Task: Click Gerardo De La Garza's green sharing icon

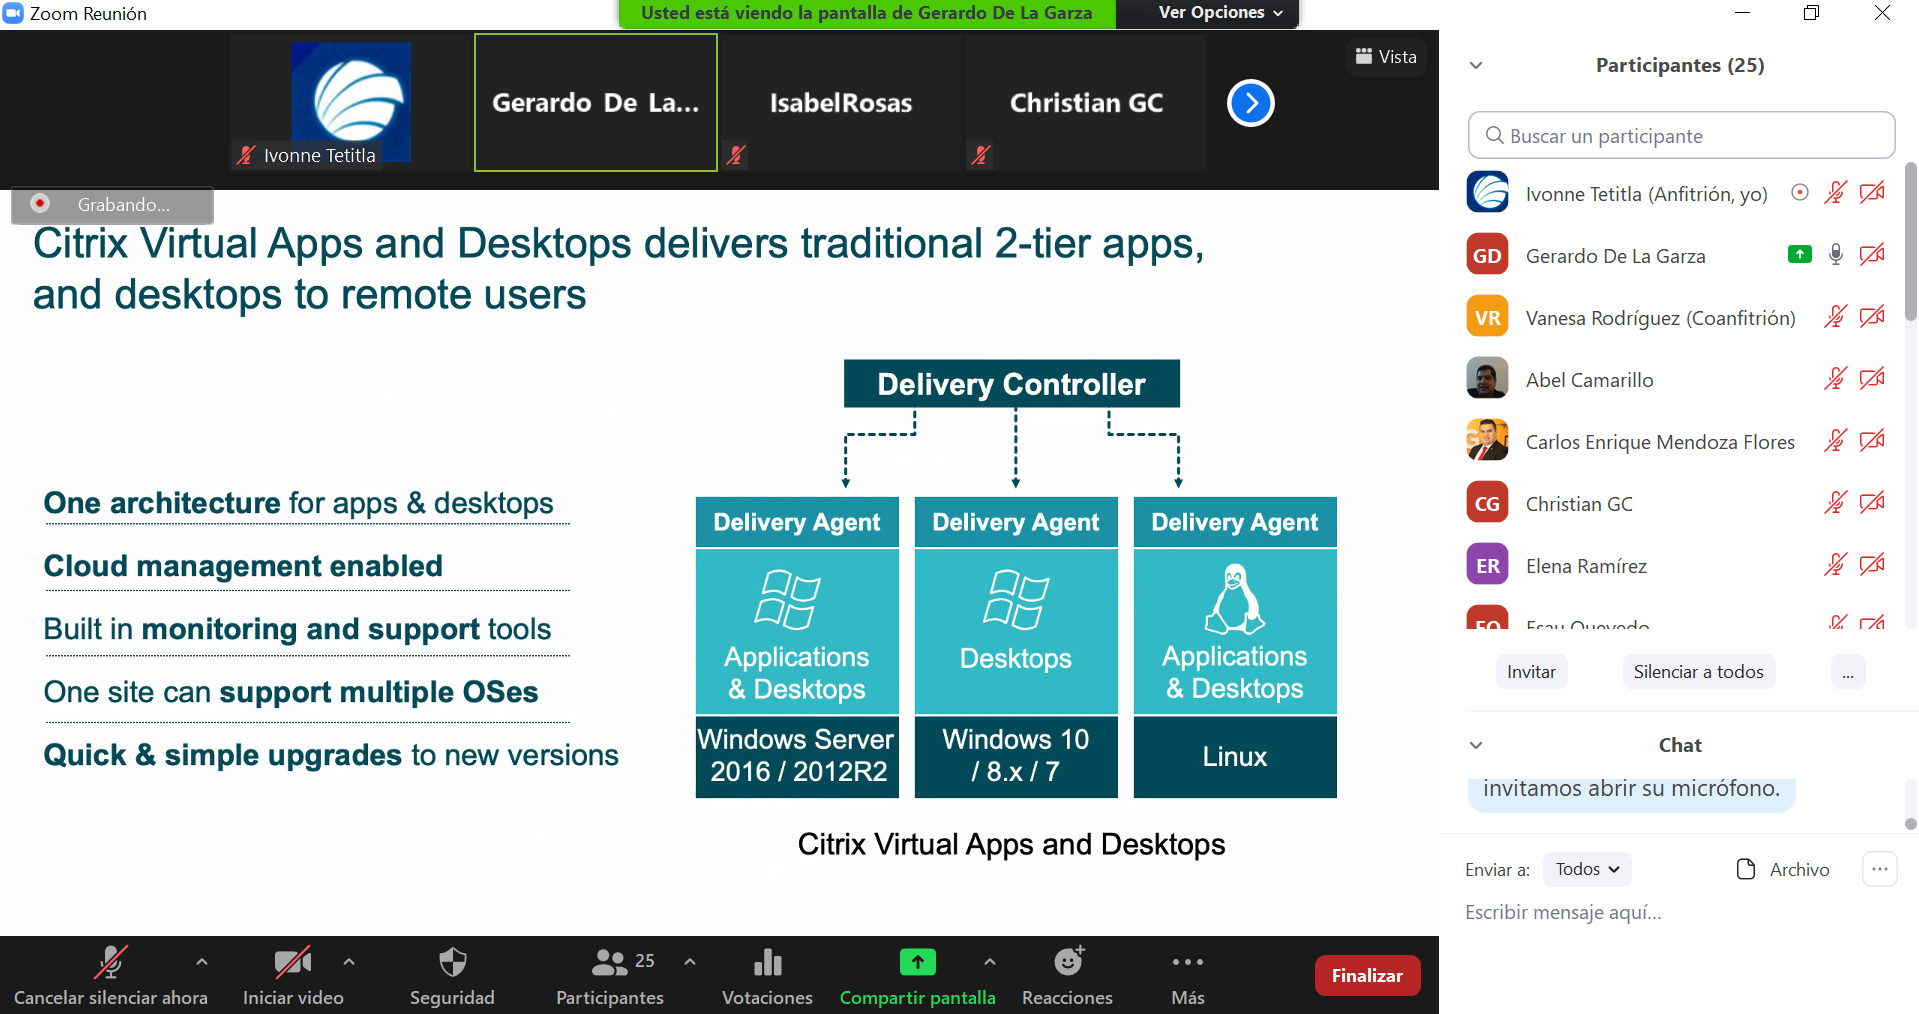Action: (x=1799, y=255)
